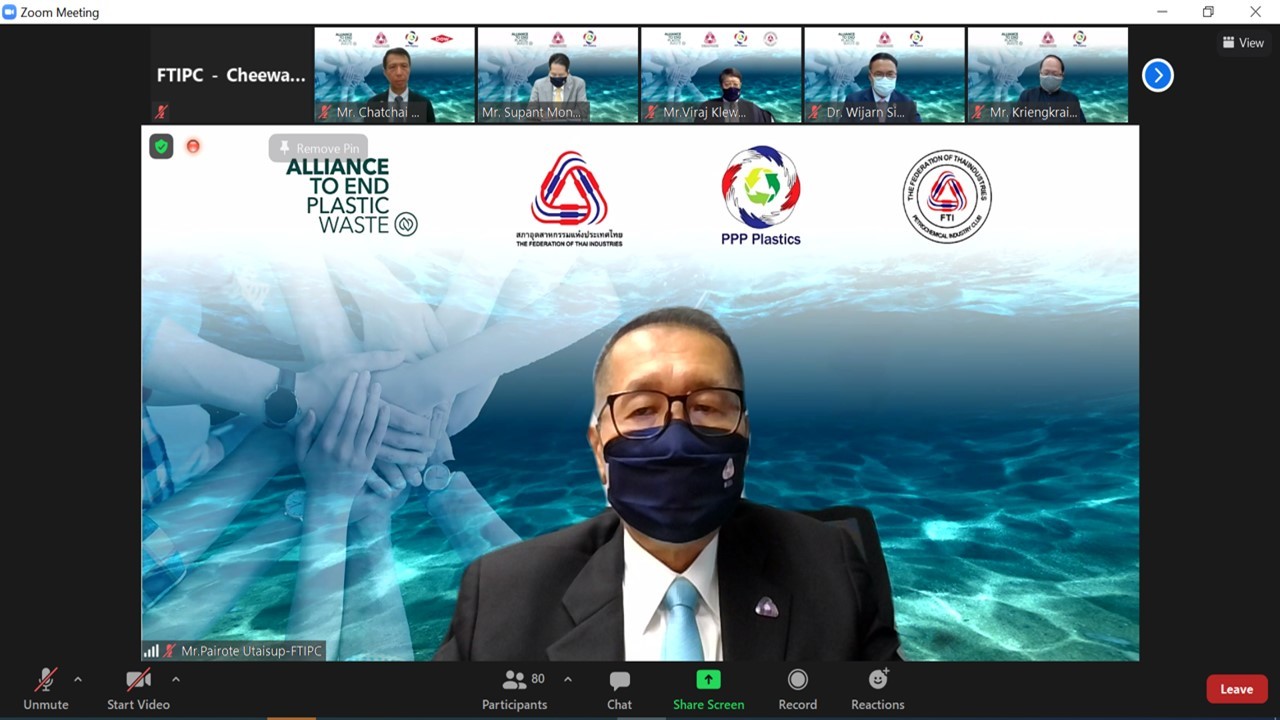The height and width of the screenshot is (720, 1280).
Task: Open the View layout menu
Action: [x=1243, y=43]
